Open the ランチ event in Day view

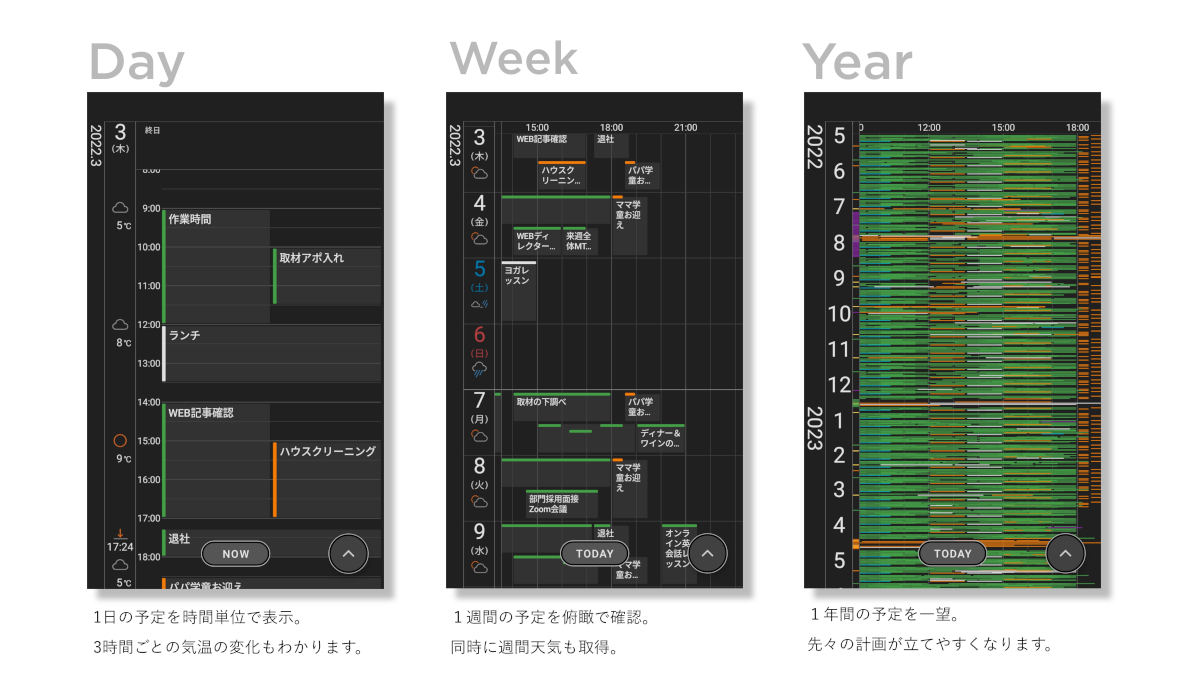(271, 353)
